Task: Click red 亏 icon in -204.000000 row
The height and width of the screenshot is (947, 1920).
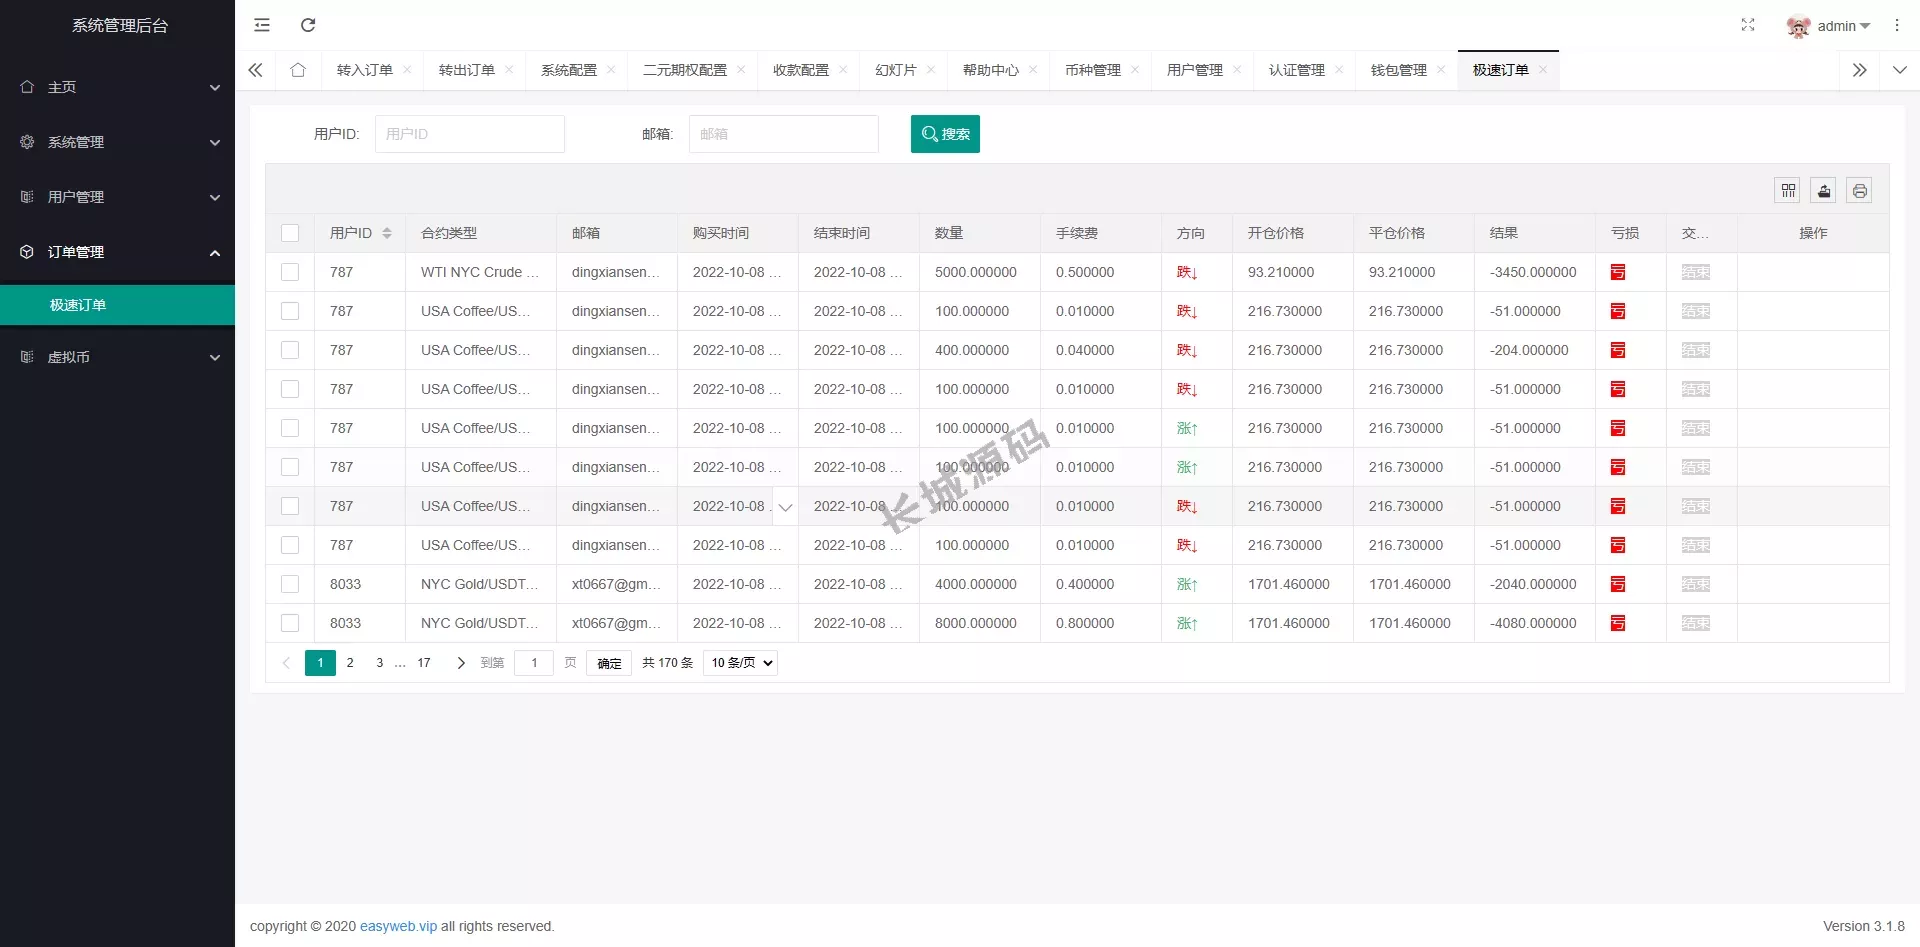Action: 1618,350
